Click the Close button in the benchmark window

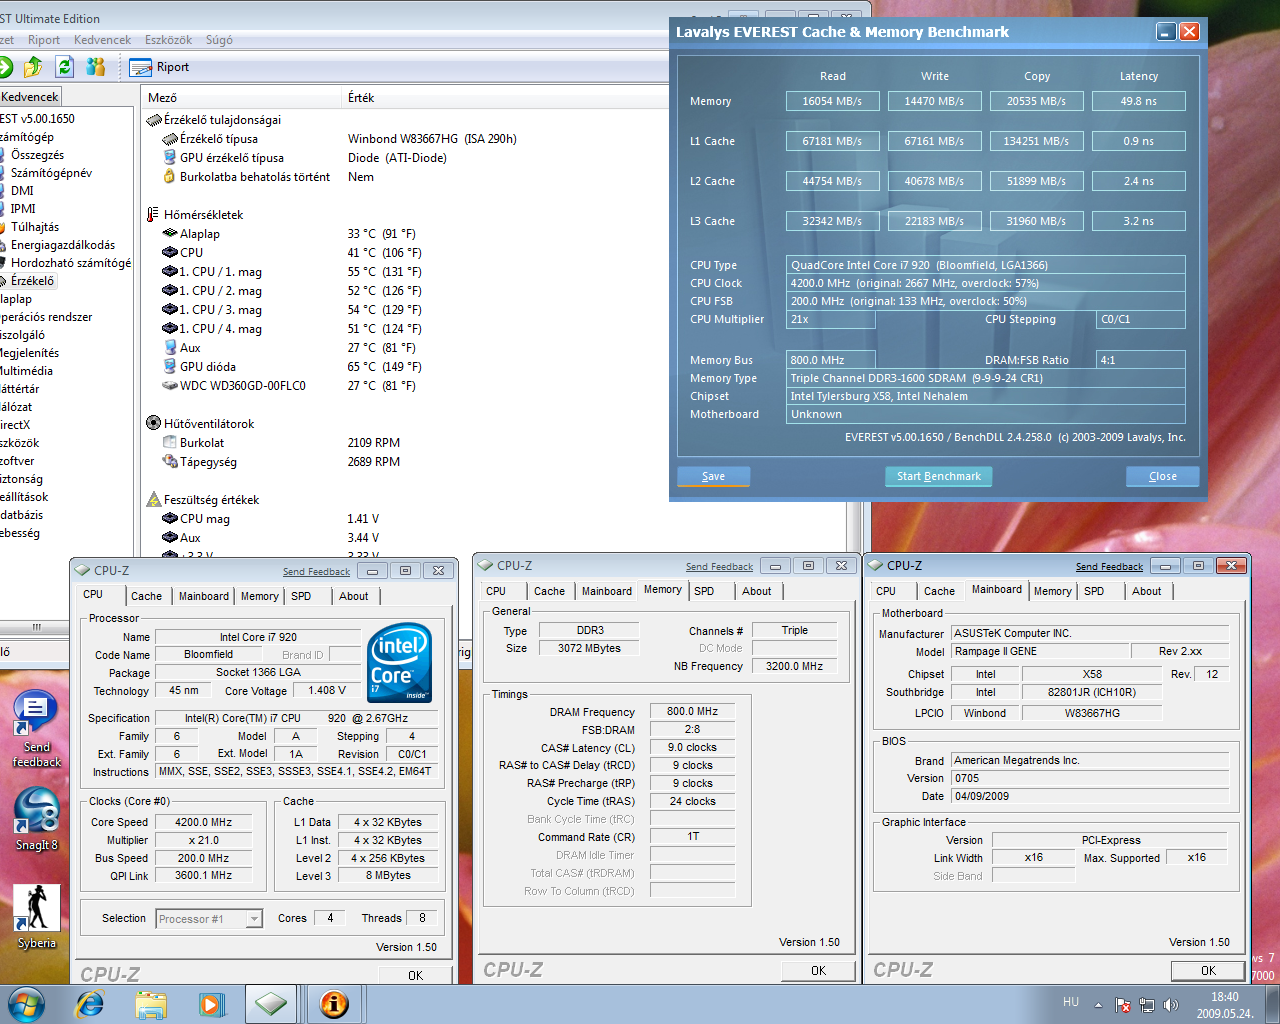(x=1162, y=476)
